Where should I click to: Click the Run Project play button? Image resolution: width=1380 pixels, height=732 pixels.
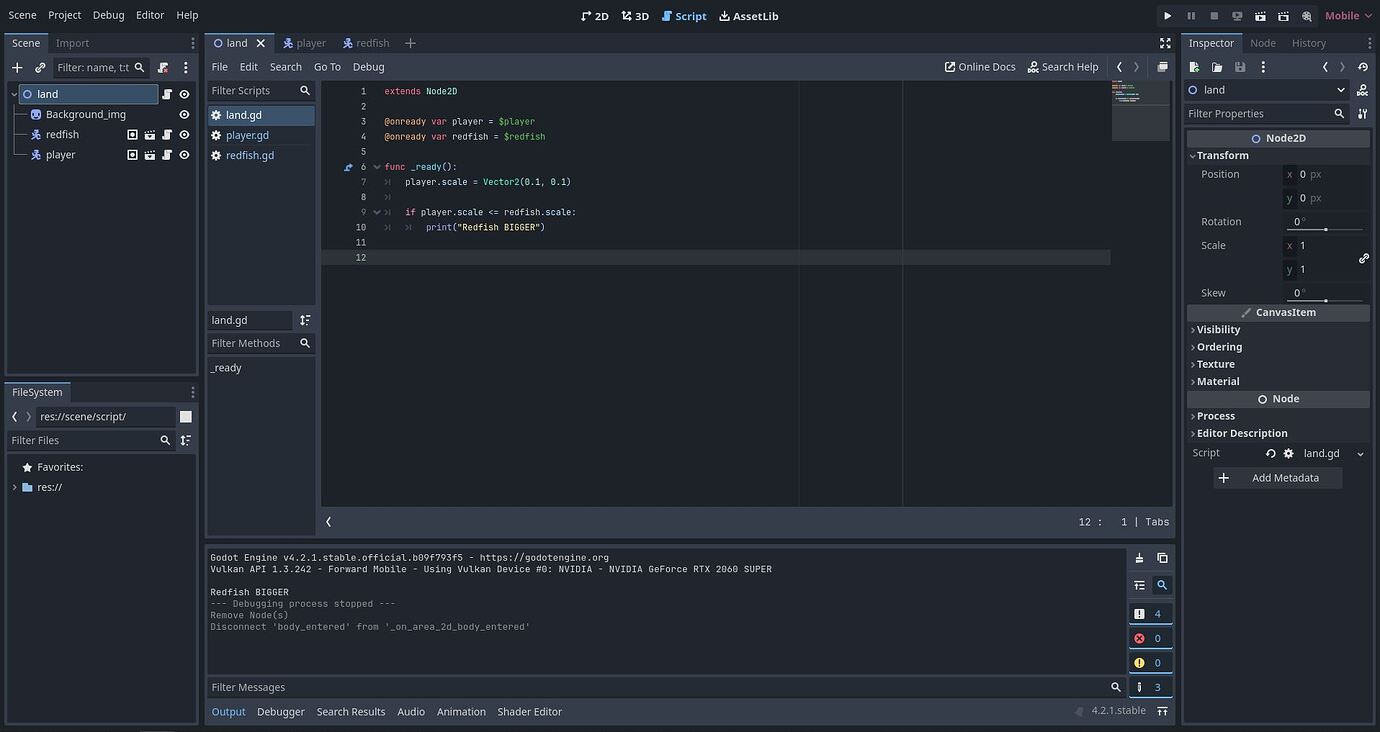1167,15
